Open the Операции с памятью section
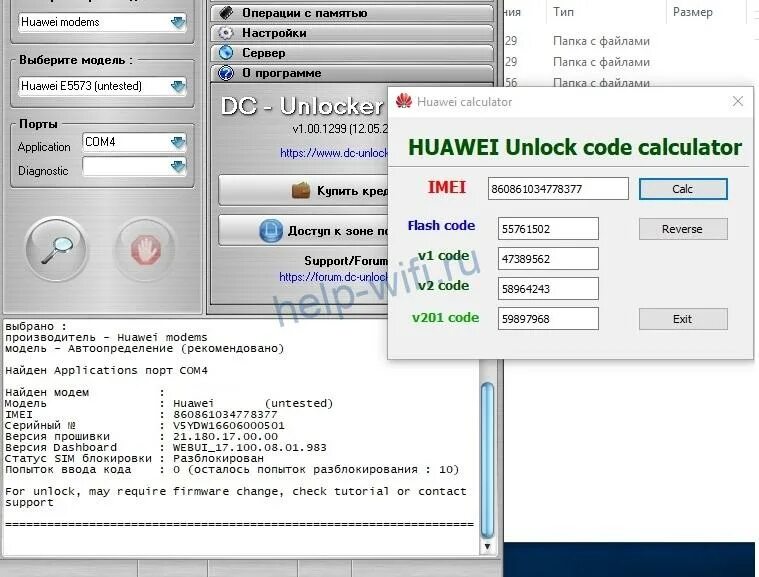The height and width of the screenshot is (577, 759). pyautogui.click(x=352, y=13)
